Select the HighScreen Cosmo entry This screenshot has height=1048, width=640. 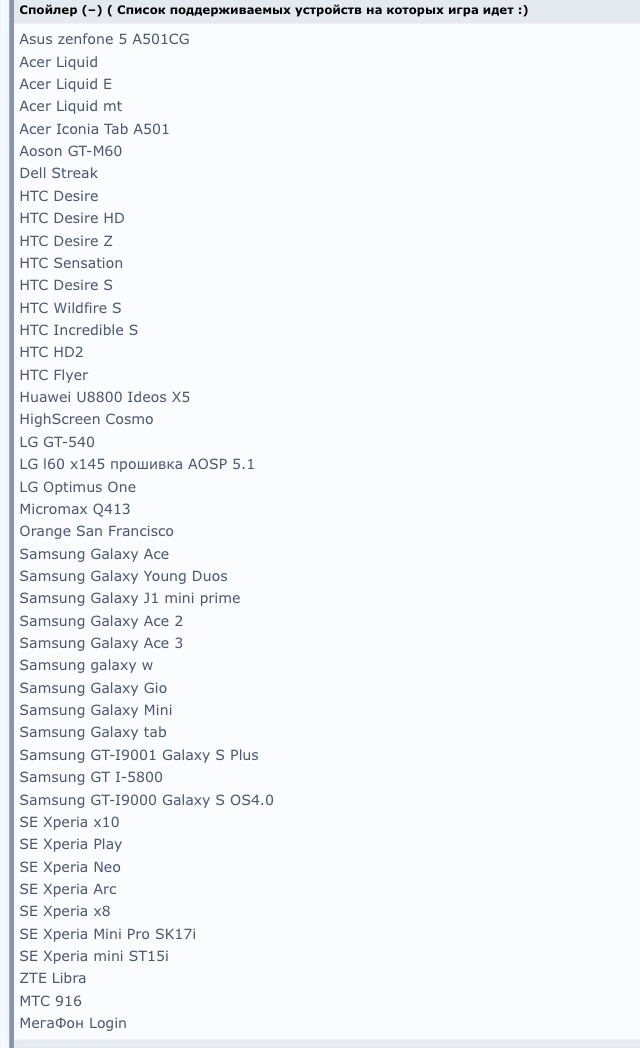(x=86, y=419)
